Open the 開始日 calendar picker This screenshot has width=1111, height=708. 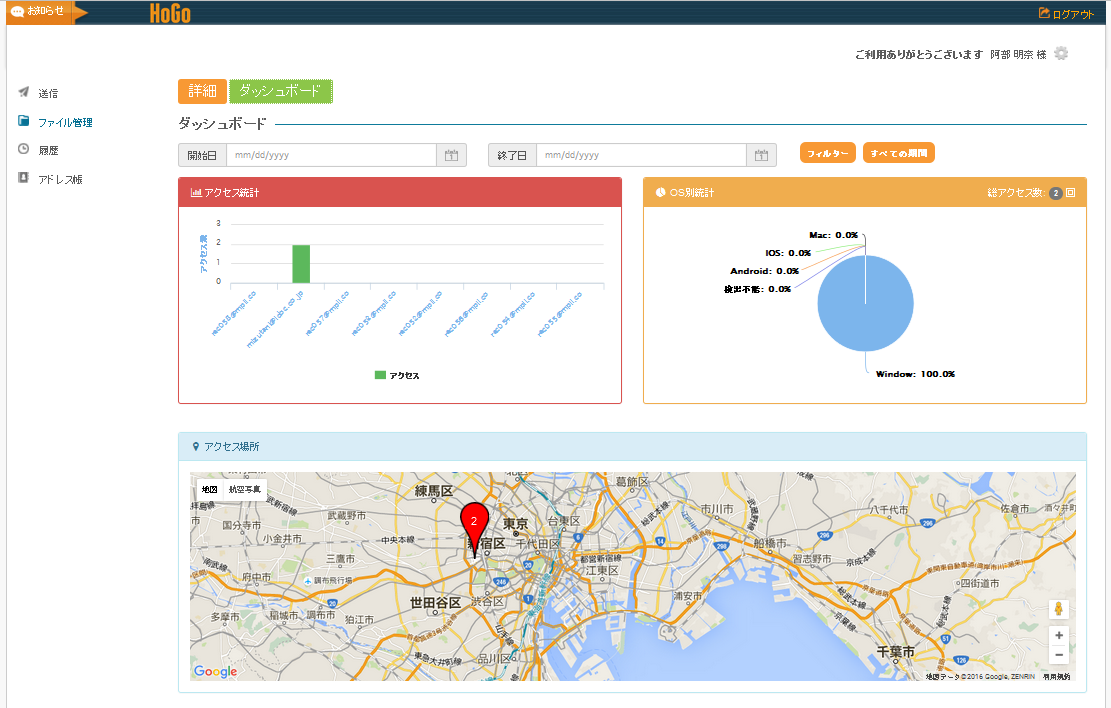(450, 155)
